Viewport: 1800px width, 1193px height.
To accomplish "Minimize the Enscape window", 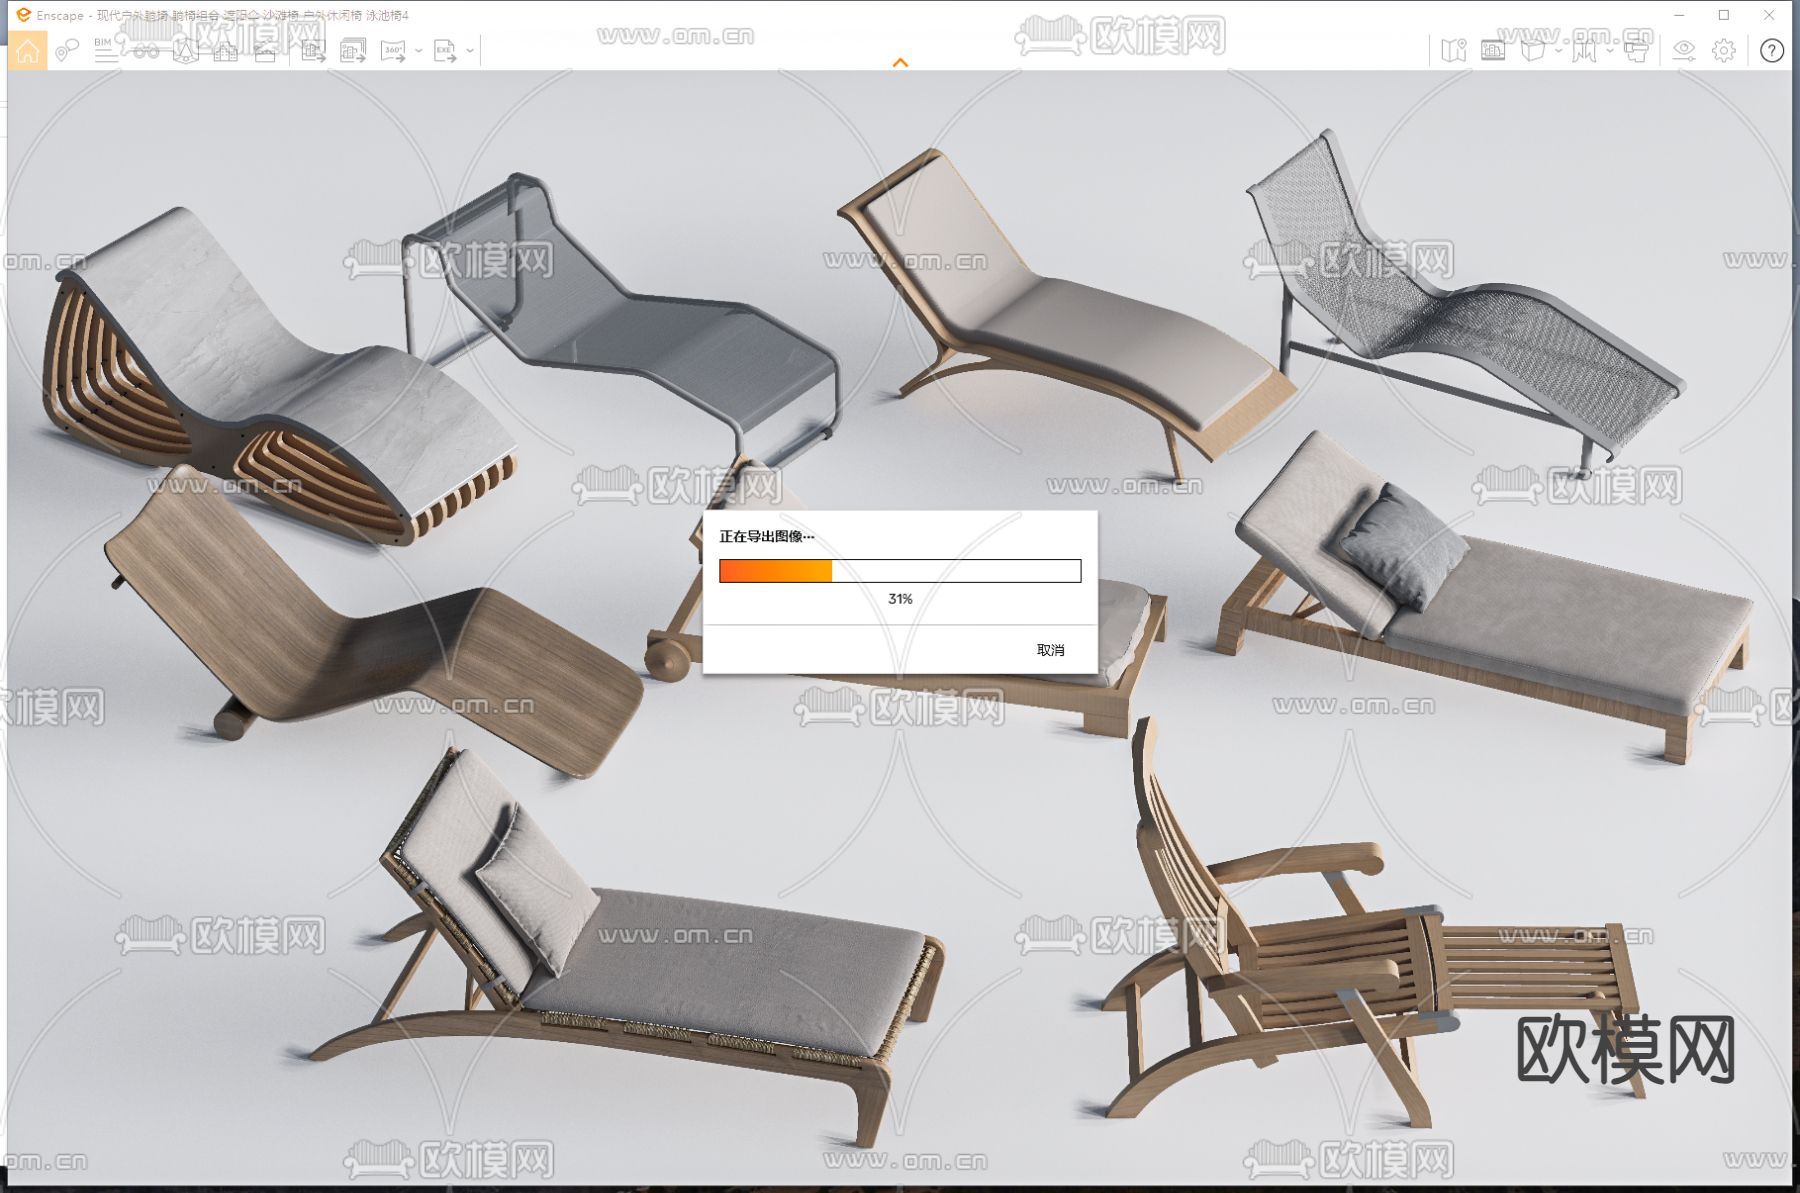I will point(1679,15).
